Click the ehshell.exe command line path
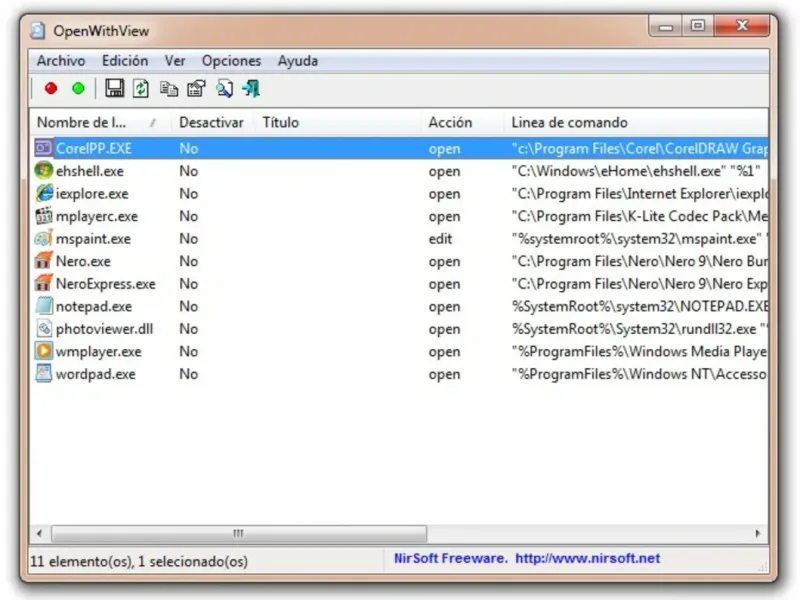 [x=636, y=171]
